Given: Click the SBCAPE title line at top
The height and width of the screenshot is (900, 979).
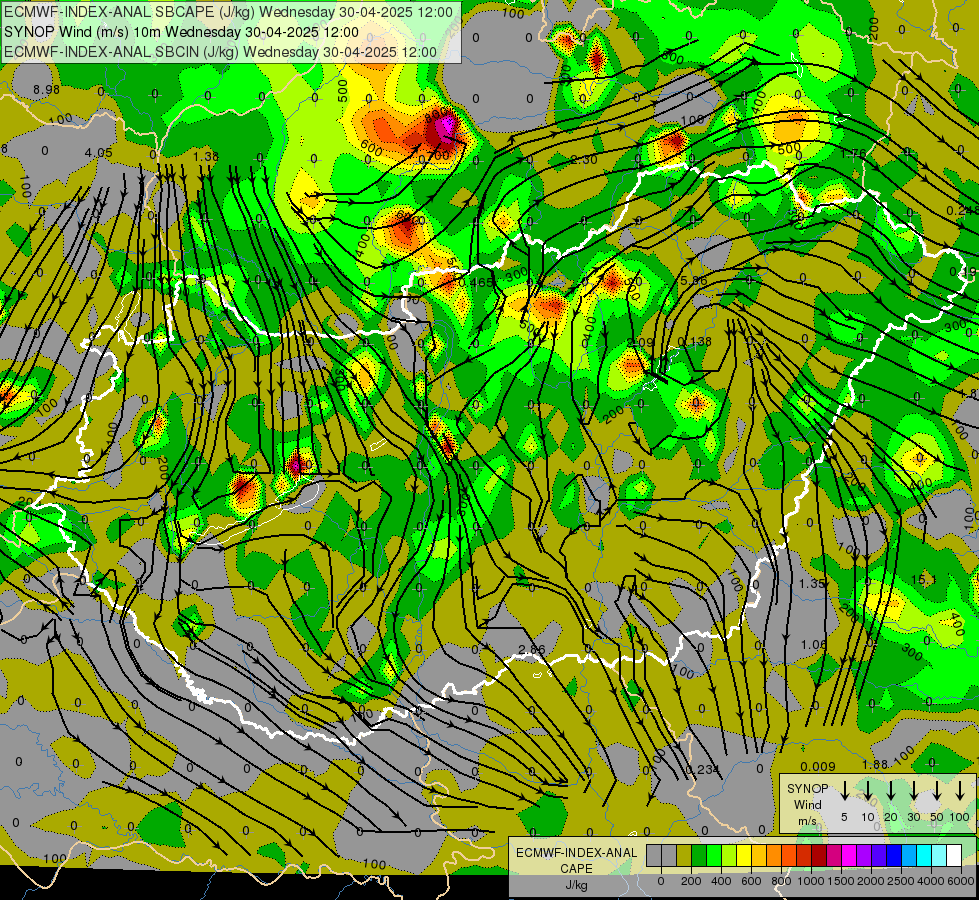Looking at the screenshot, I should [x=228, y=12].
